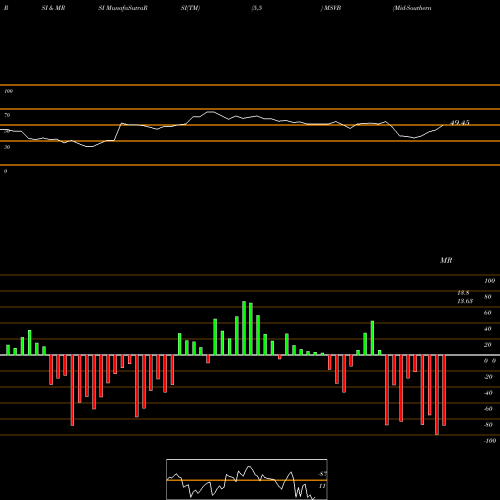Viewport: 500px width, 500px height.
Task: Click the "SI(TM)" header label
Action: pyautogui.click(x=190, y=8)
